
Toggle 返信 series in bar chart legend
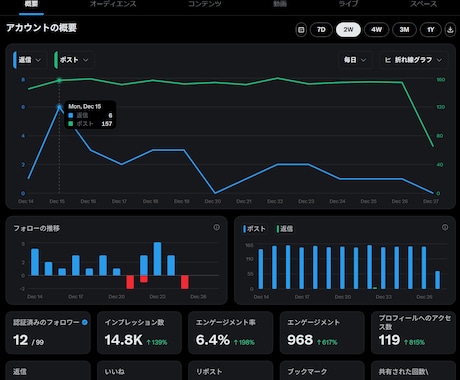[285, 229]
